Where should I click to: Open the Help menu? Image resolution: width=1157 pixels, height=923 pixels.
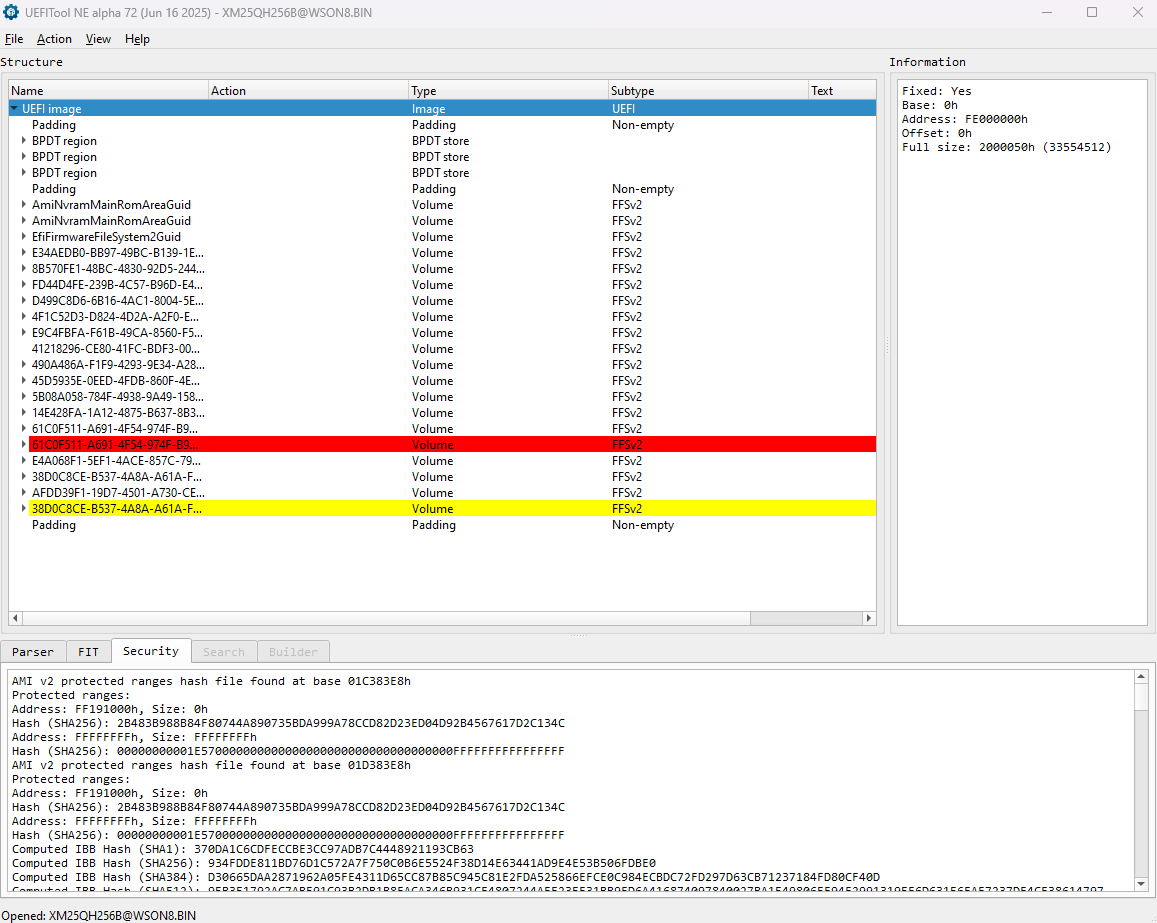(x=137, y=39)
